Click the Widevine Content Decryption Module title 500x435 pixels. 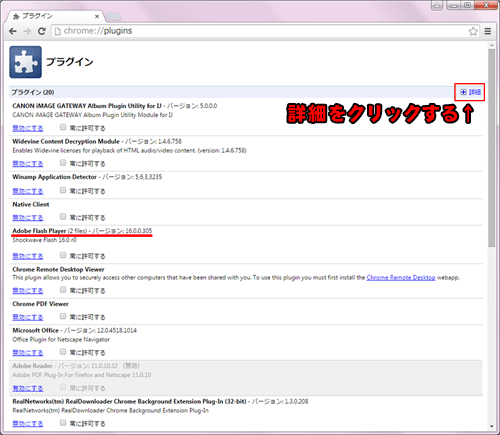pos(66,141)
